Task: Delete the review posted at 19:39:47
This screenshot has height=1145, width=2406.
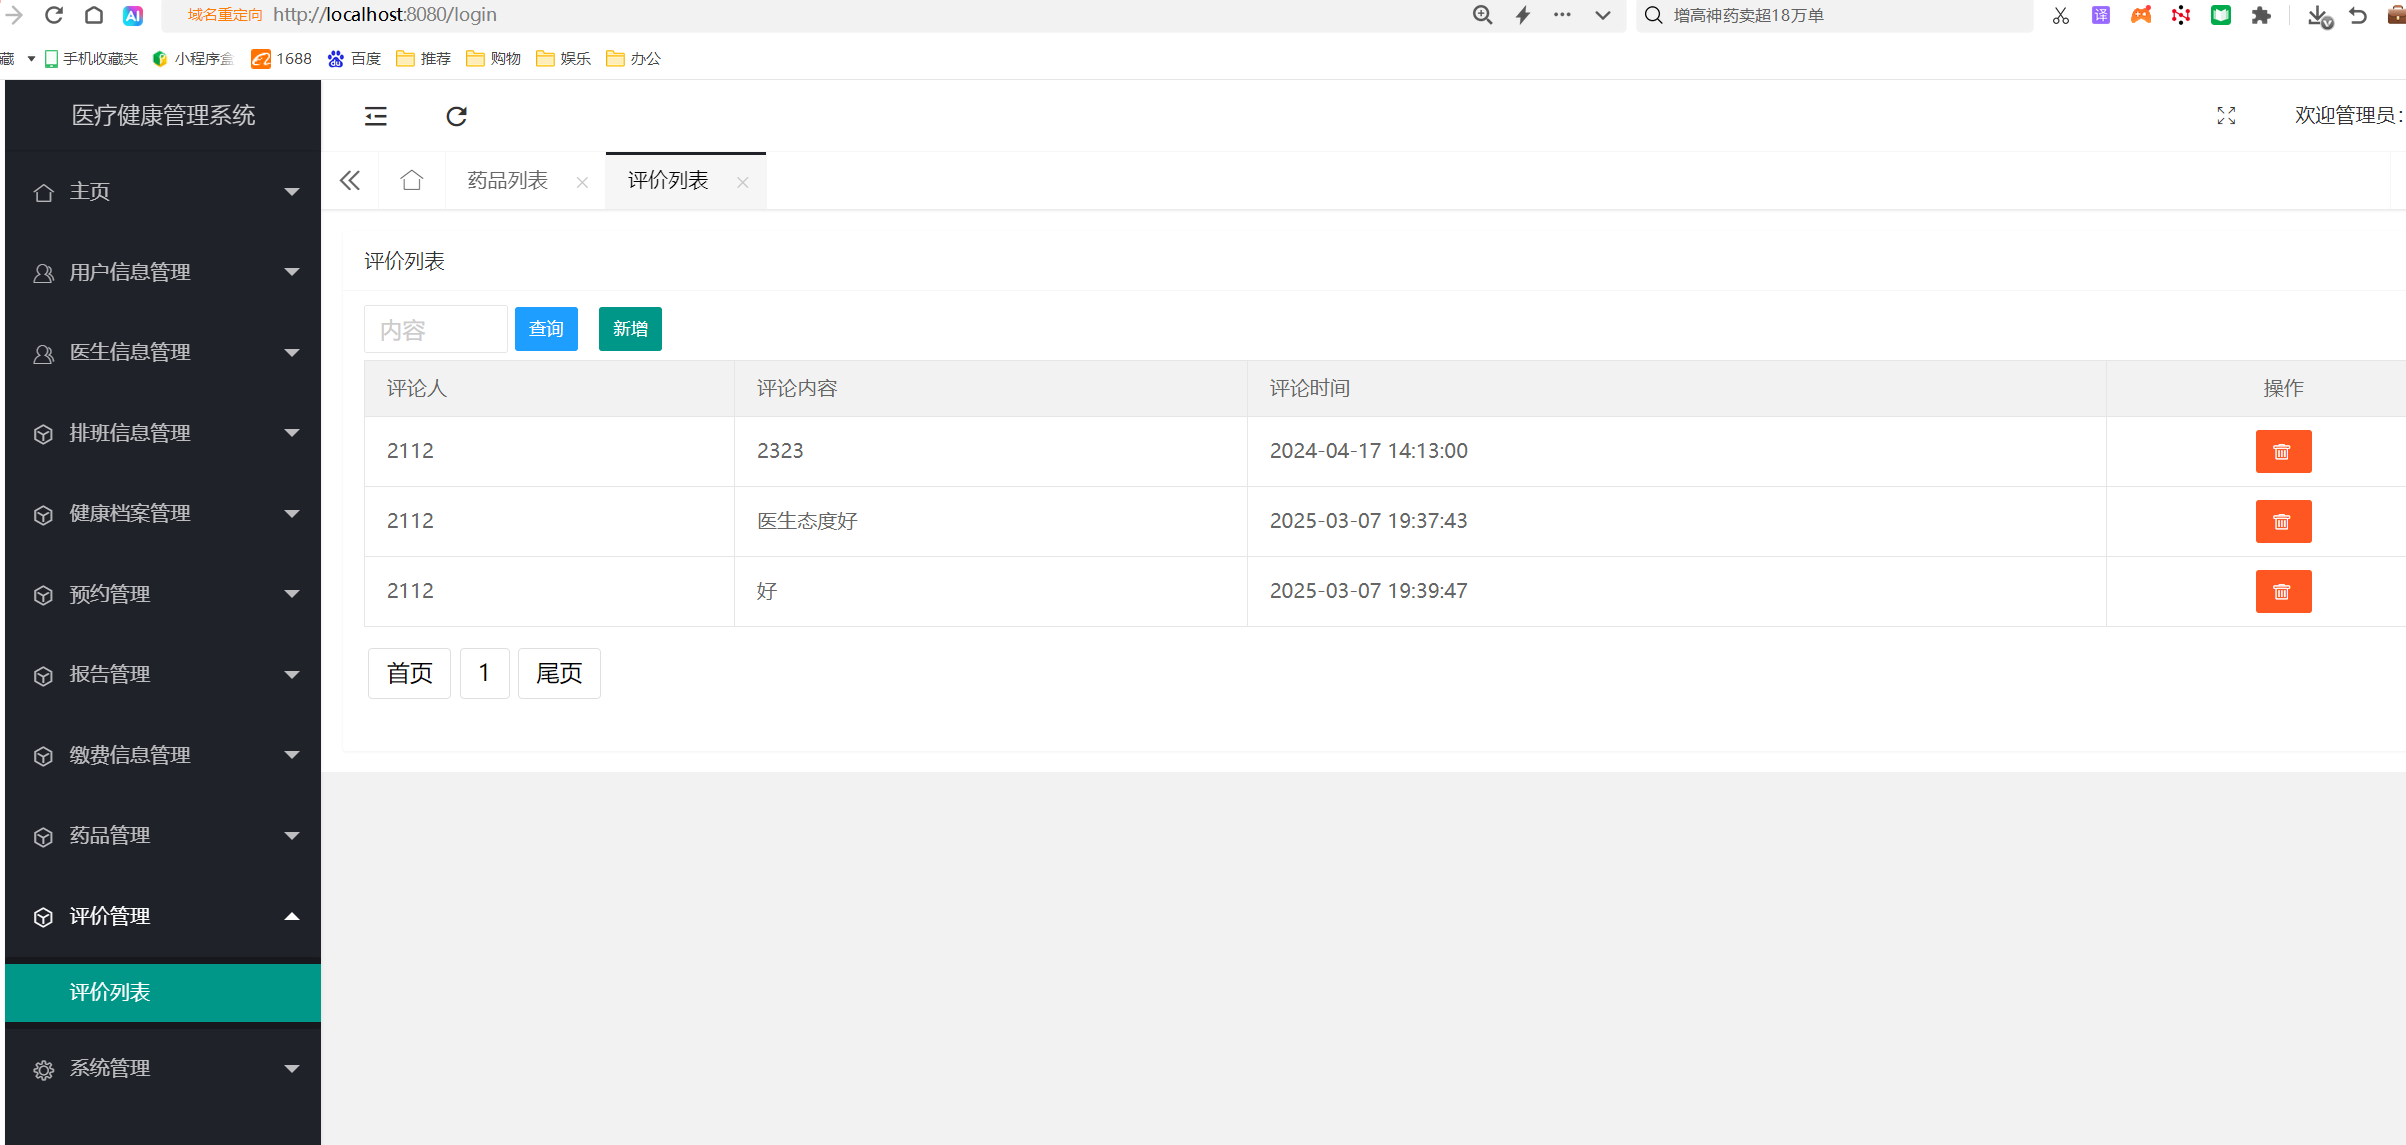Action: 2282,591
